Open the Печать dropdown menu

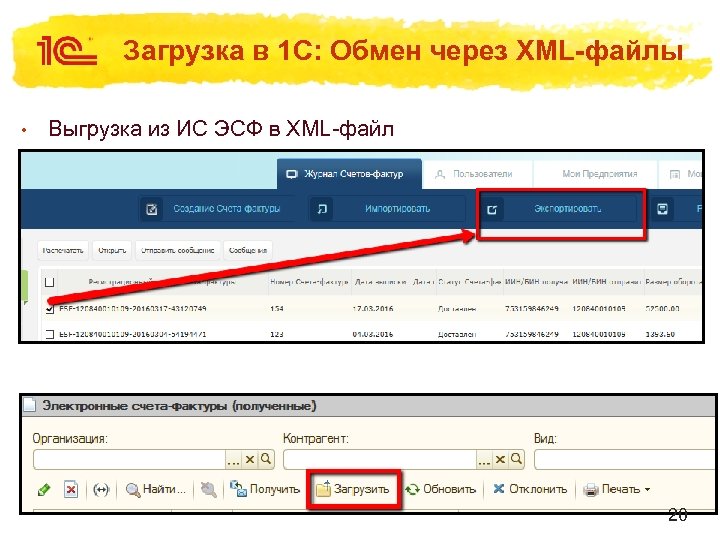click(x=617, y=489)
